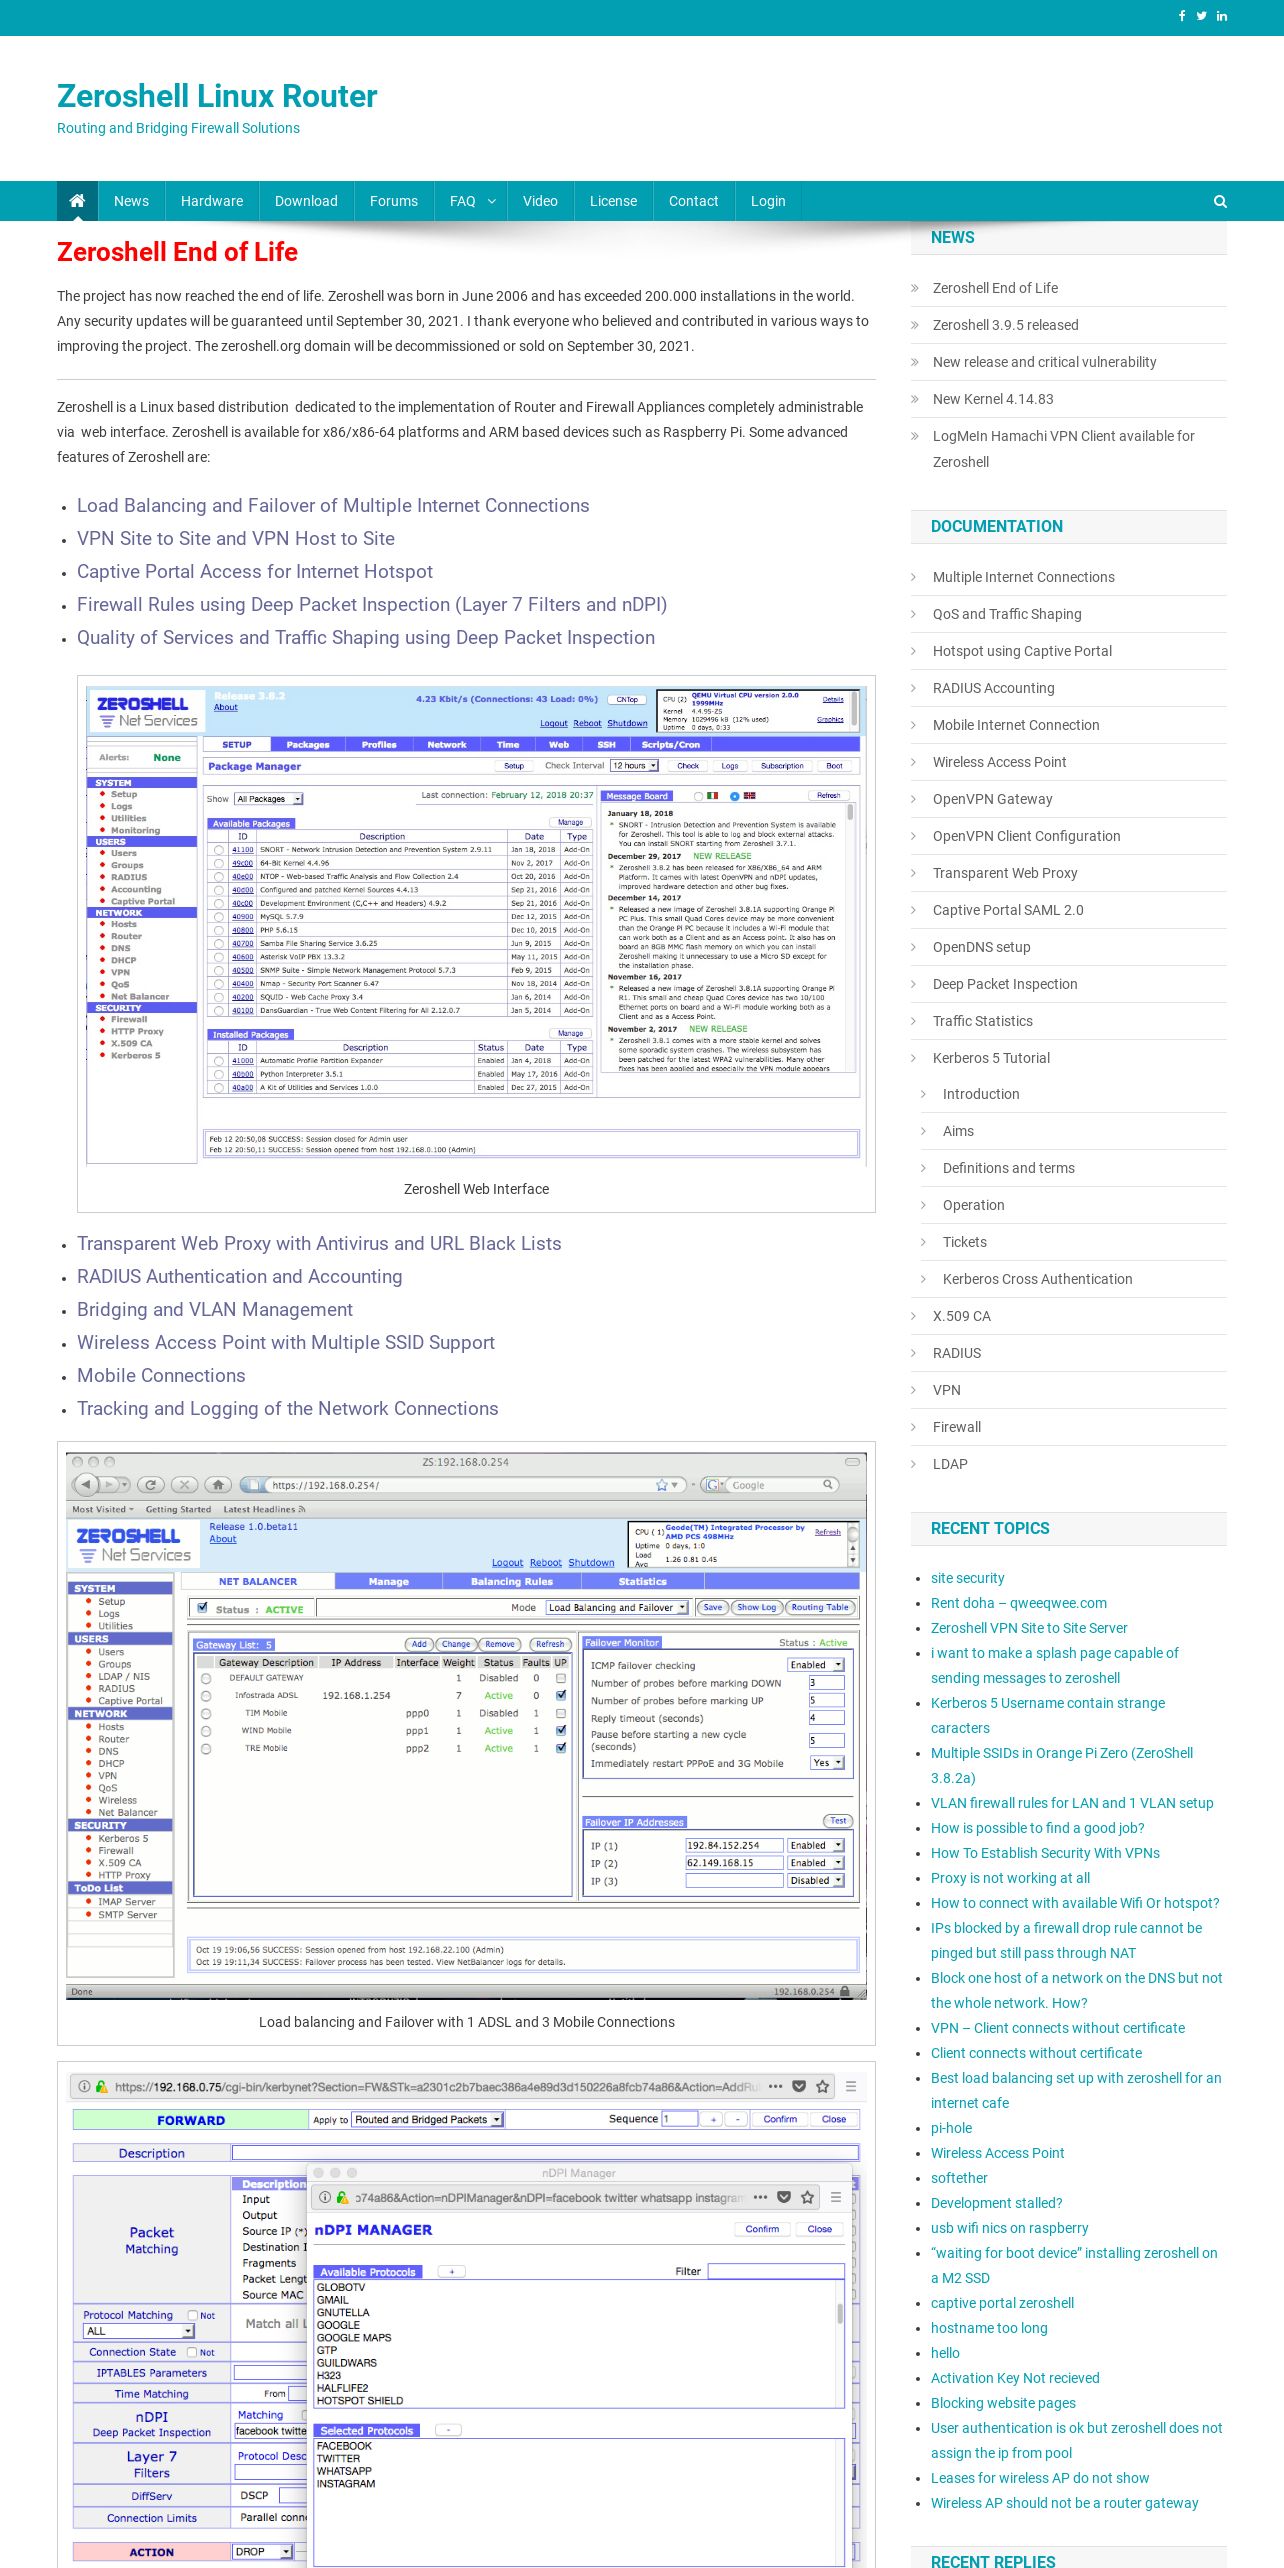Viewport: 1284px width, 2568px height.
Task: Open OpenDNS setup documentation link
Action: pyautogui.click(x=981, y=947)
